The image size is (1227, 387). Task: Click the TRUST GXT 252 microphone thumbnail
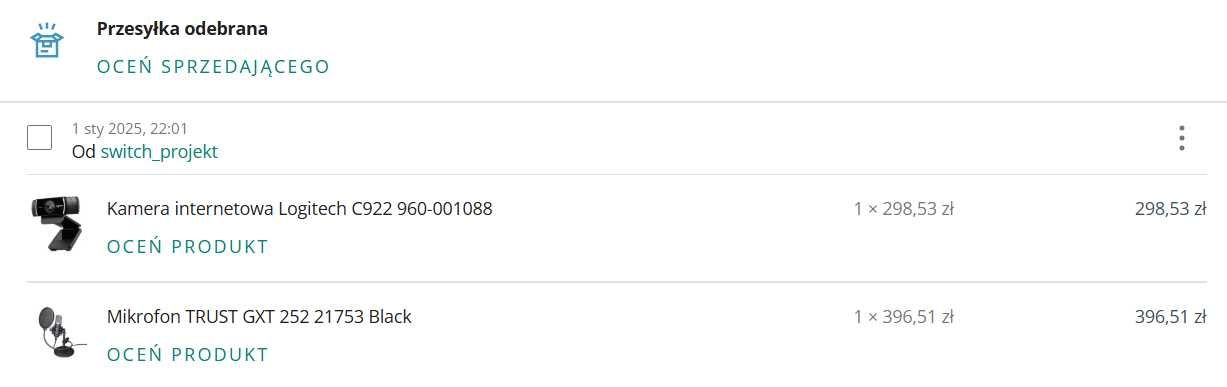[x=58, y=333]
